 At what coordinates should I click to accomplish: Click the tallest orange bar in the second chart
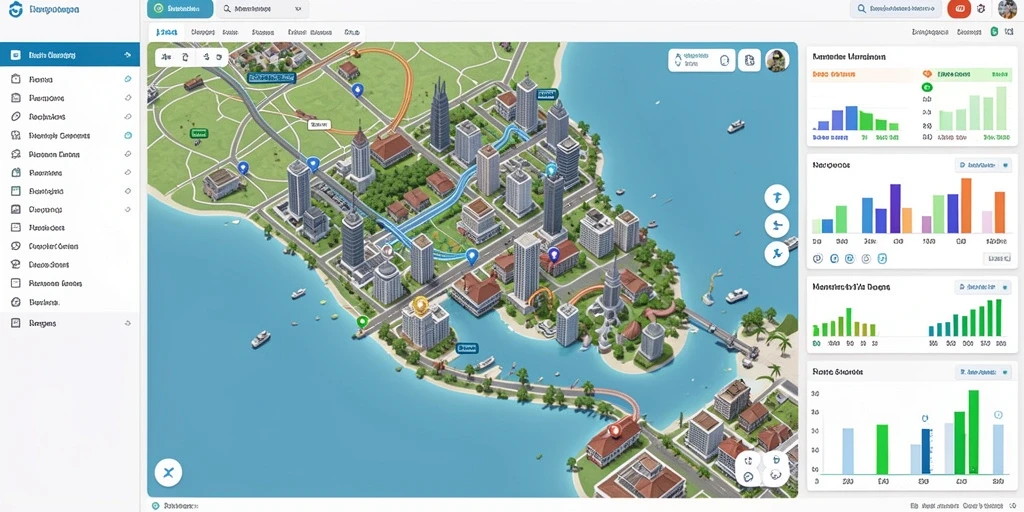966,206
